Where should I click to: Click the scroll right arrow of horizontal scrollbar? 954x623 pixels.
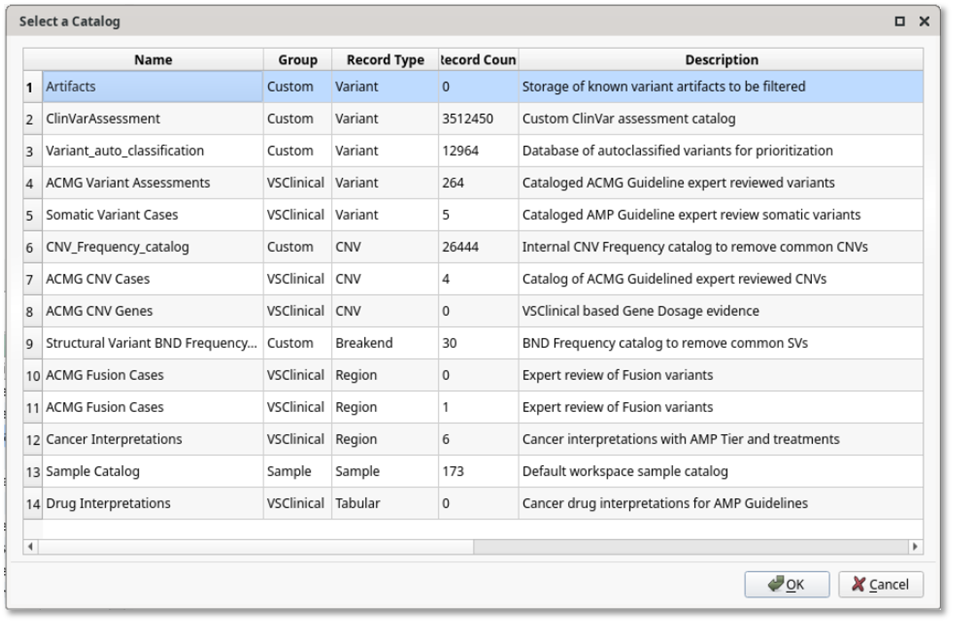pos(915,547)
